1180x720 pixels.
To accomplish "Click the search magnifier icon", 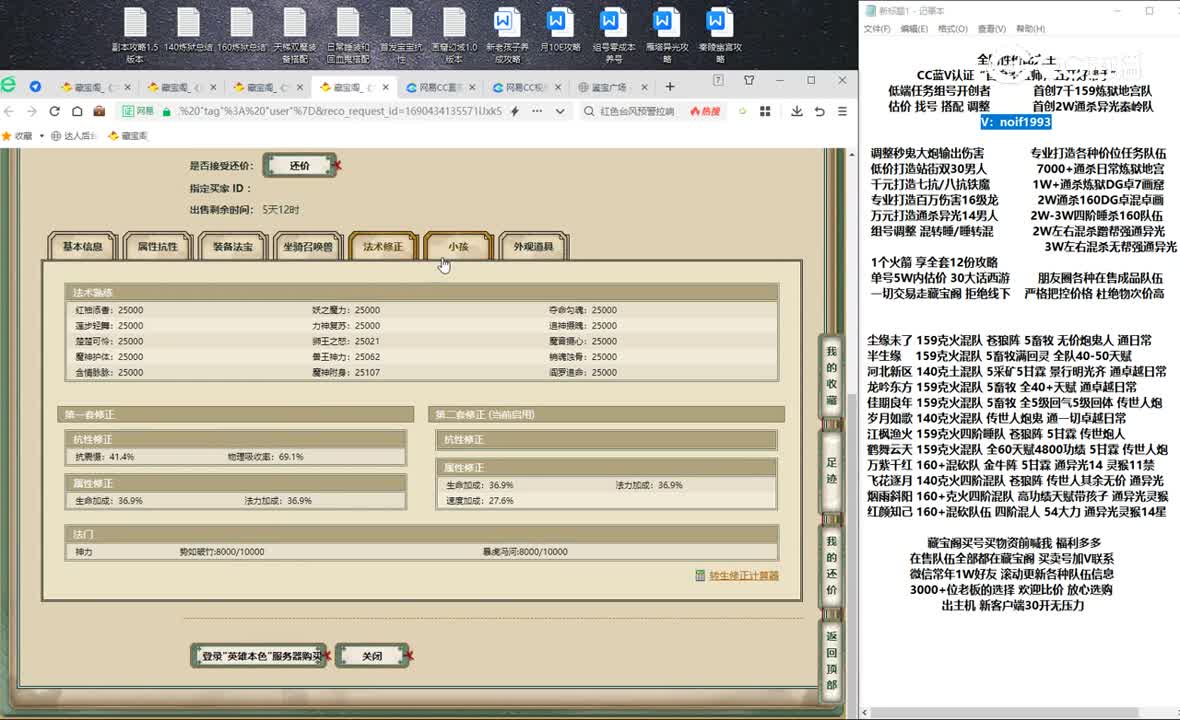I will [x=589, y=111].
